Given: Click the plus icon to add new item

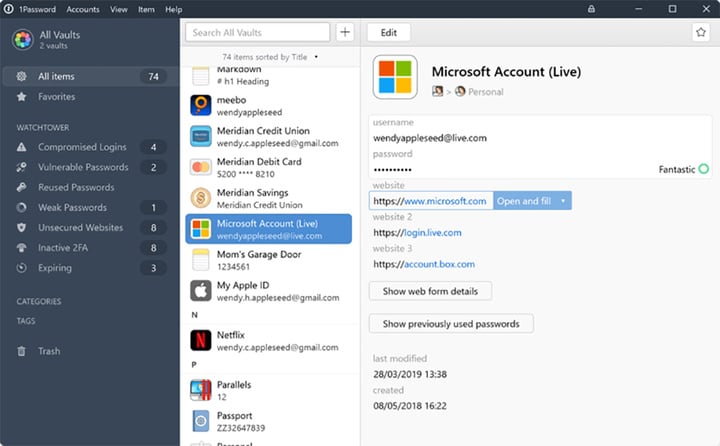Looking at the screenshot, I should 345,32.
